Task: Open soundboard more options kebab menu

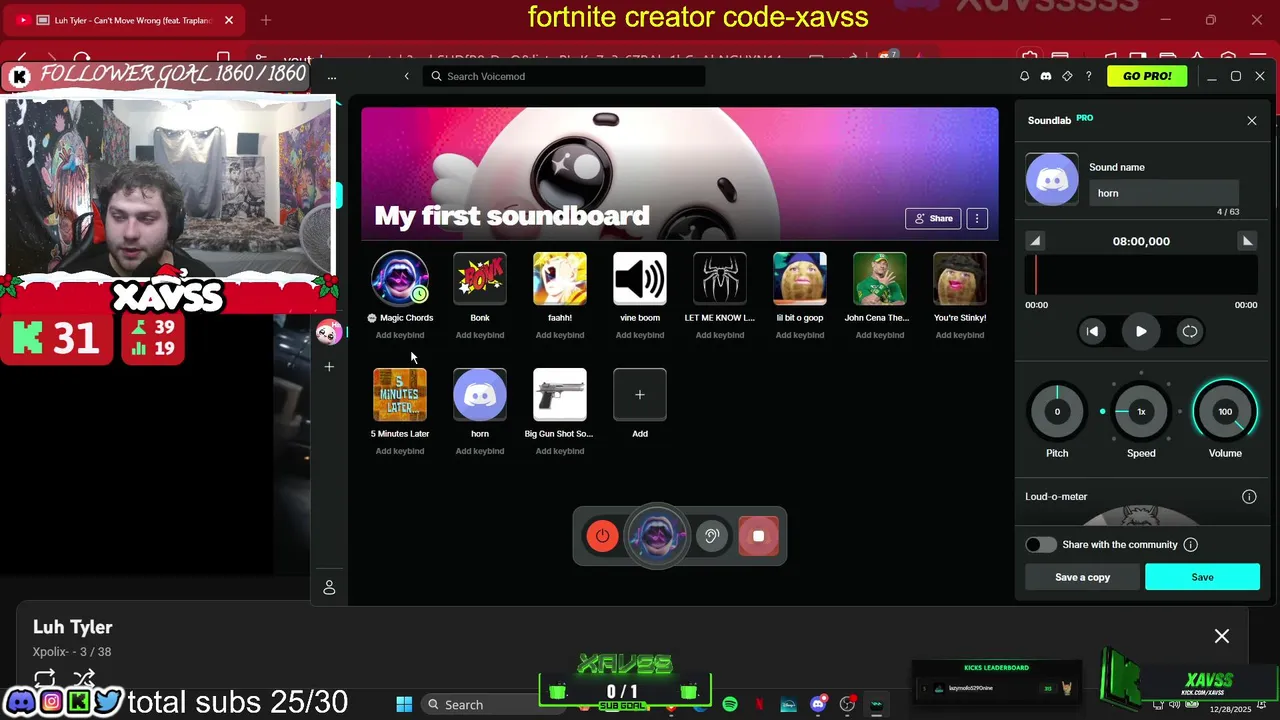Action: tap(977, 218)
